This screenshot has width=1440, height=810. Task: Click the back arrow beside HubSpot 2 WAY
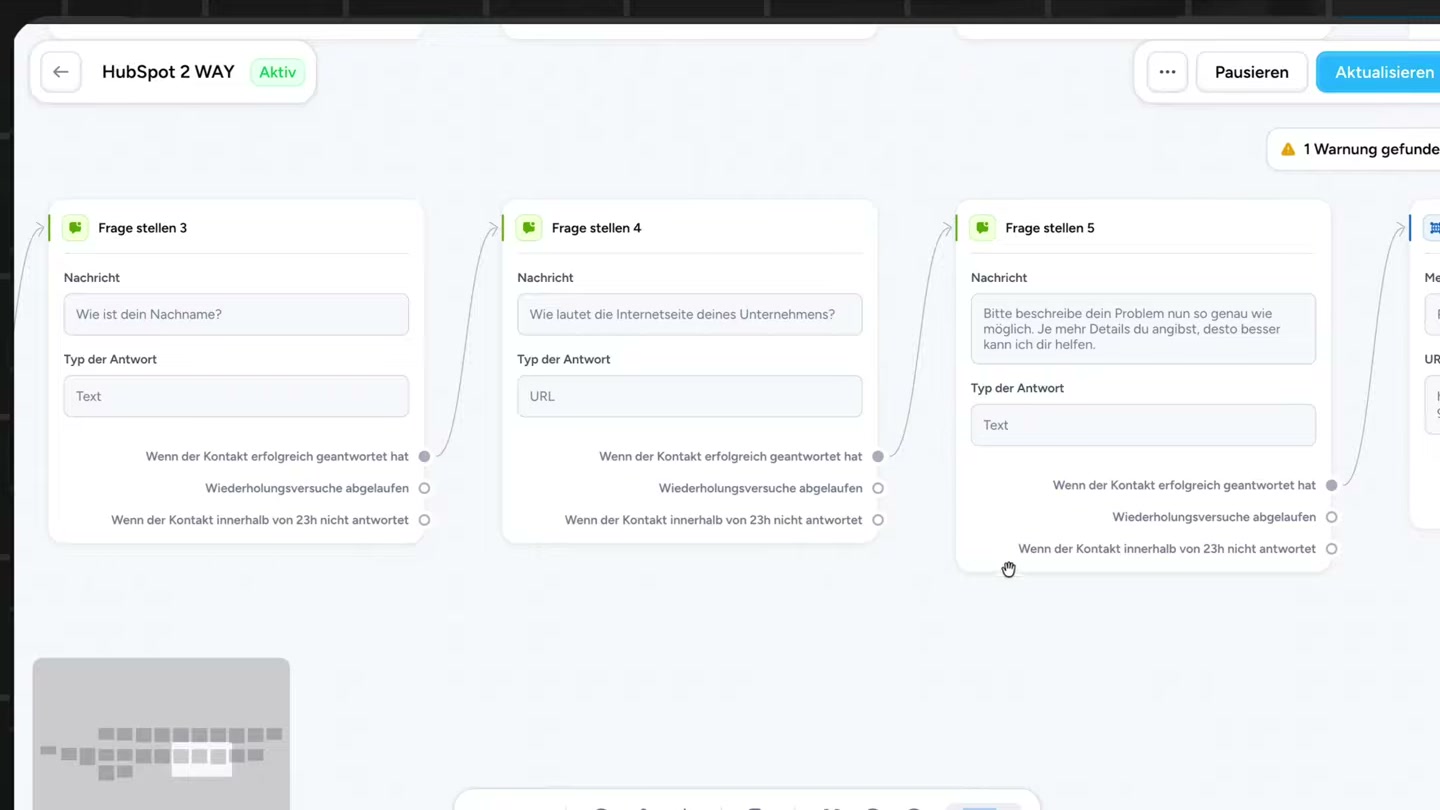tap(61, 71)
